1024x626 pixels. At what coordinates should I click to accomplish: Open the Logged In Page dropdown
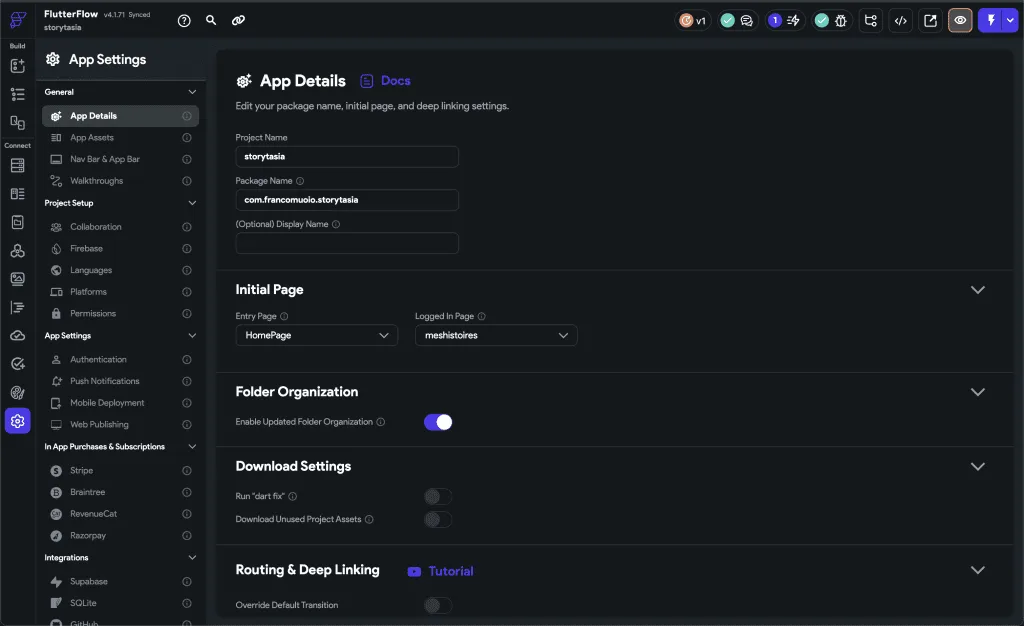[496, 335]
